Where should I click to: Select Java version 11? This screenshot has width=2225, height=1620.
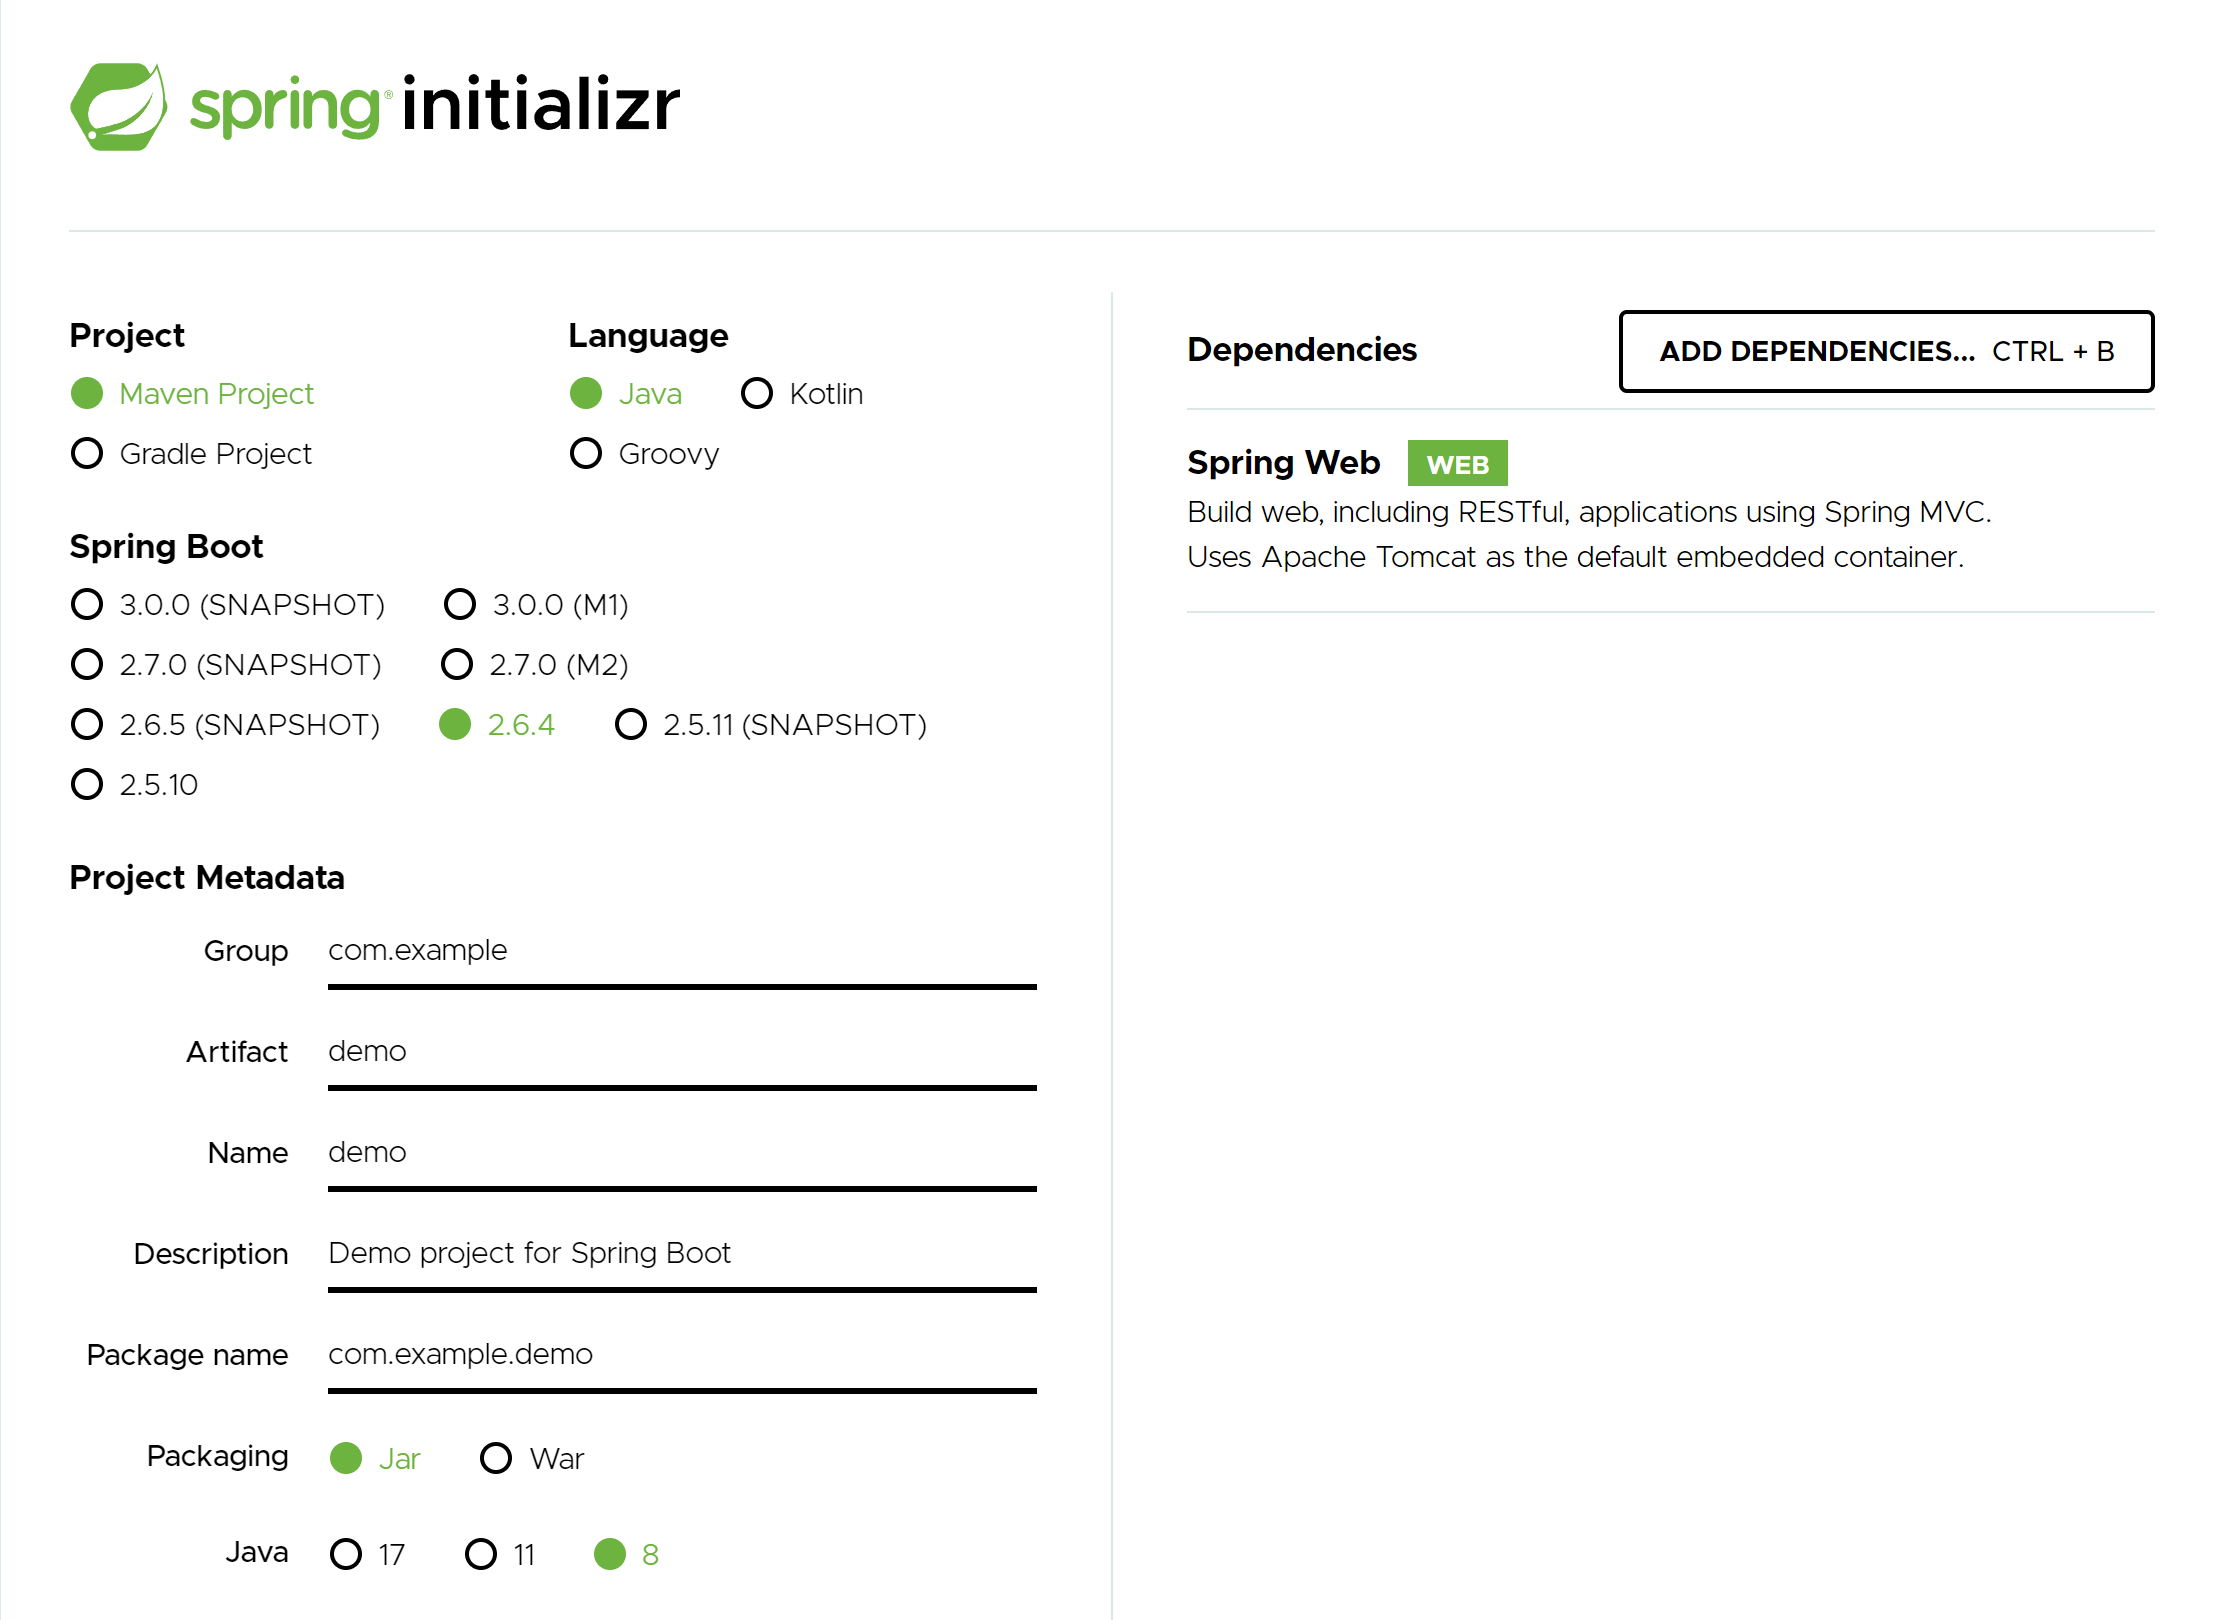[x=483, y=1553]
